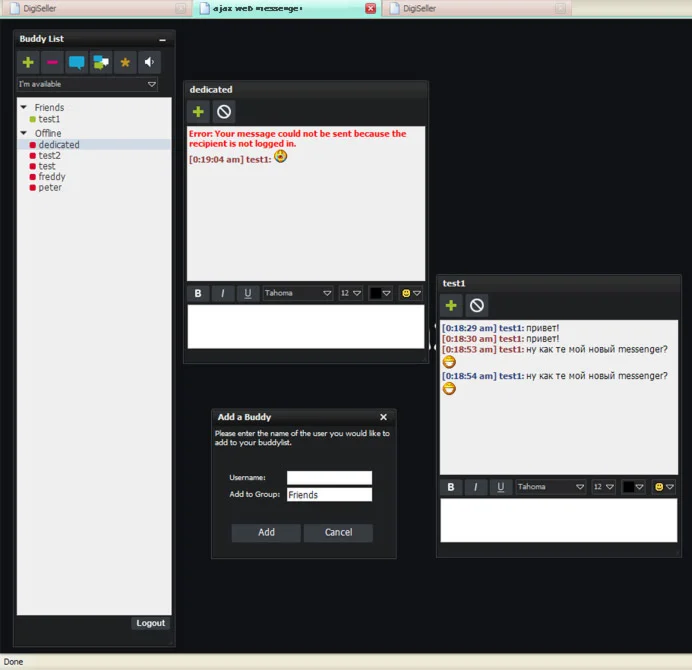Viewport: 692px width, 670px height.
Task: Select offline buddy test2
Action: pyautogui.click(x=49, y=155)
